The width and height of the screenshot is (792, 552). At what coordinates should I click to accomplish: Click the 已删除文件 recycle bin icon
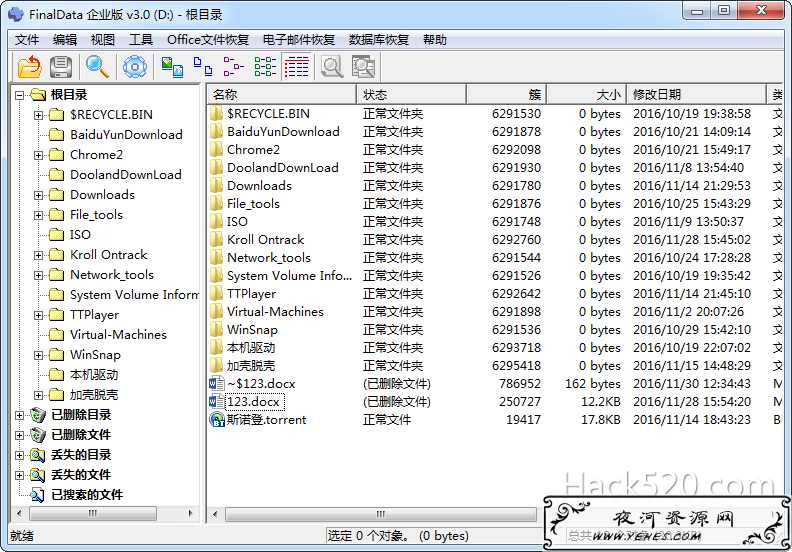pos(38,435)
